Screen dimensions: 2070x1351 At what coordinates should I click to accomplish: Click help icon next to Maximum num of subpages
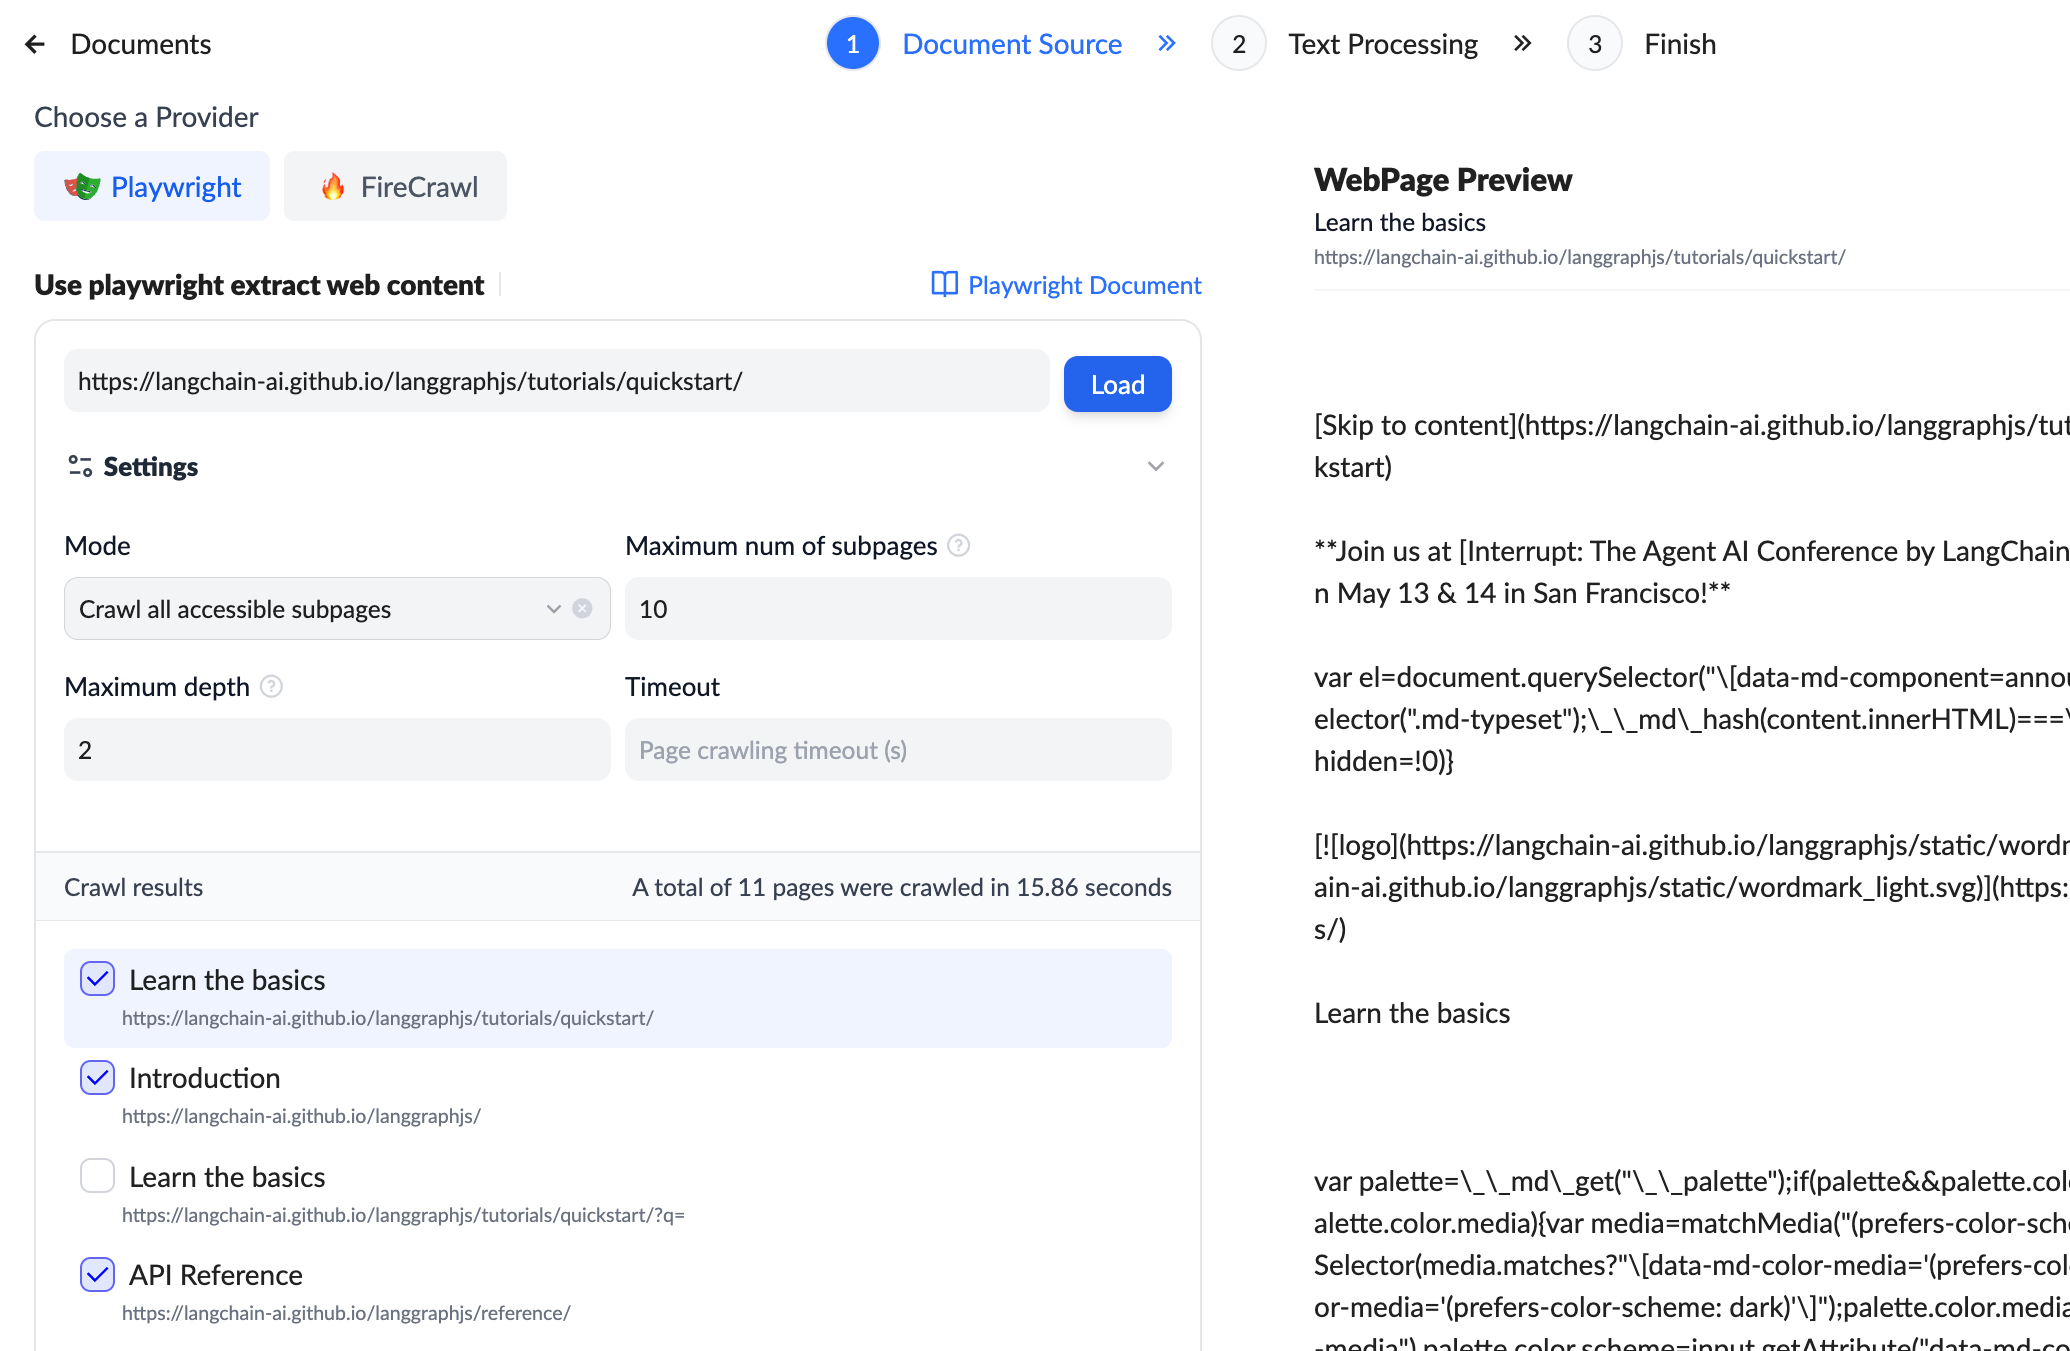coord(958,546)
